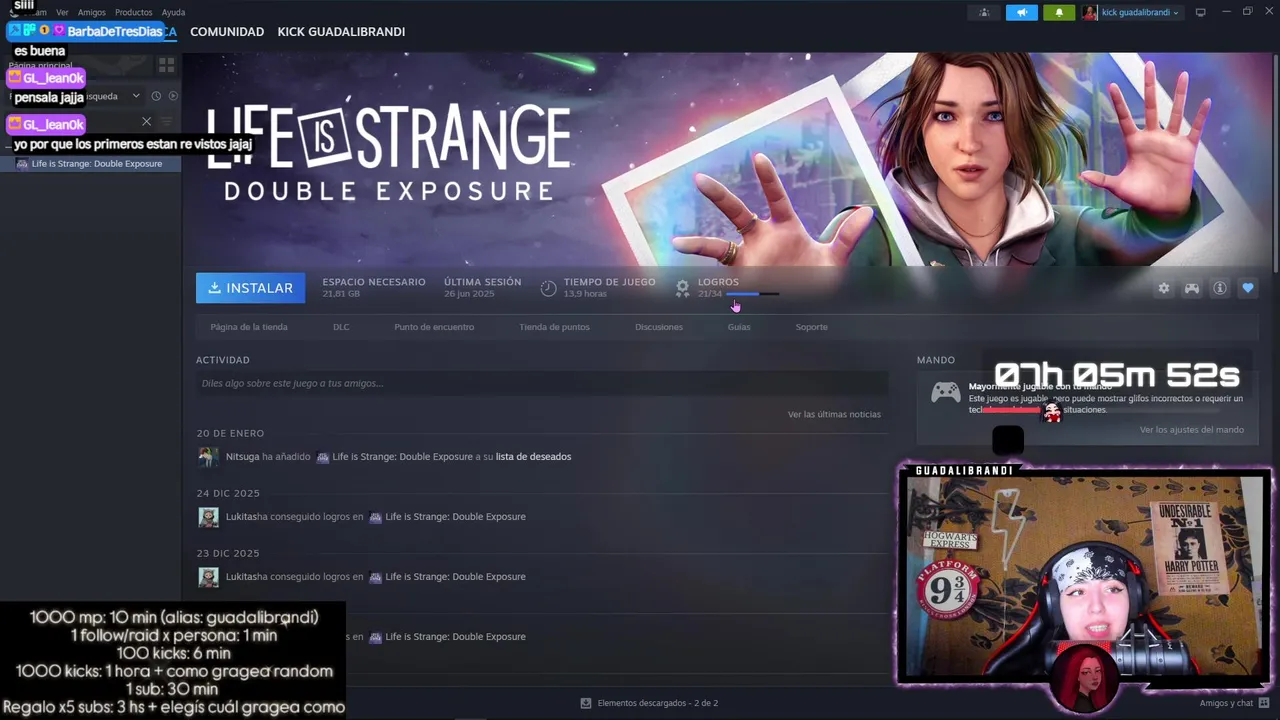Open the Productos menu

pyautogui.click(x=133, y=13)
